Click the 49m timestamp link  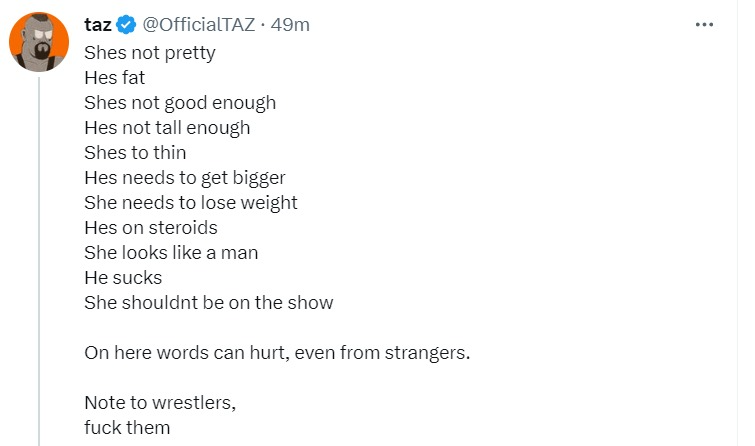(x=290, y=26)
